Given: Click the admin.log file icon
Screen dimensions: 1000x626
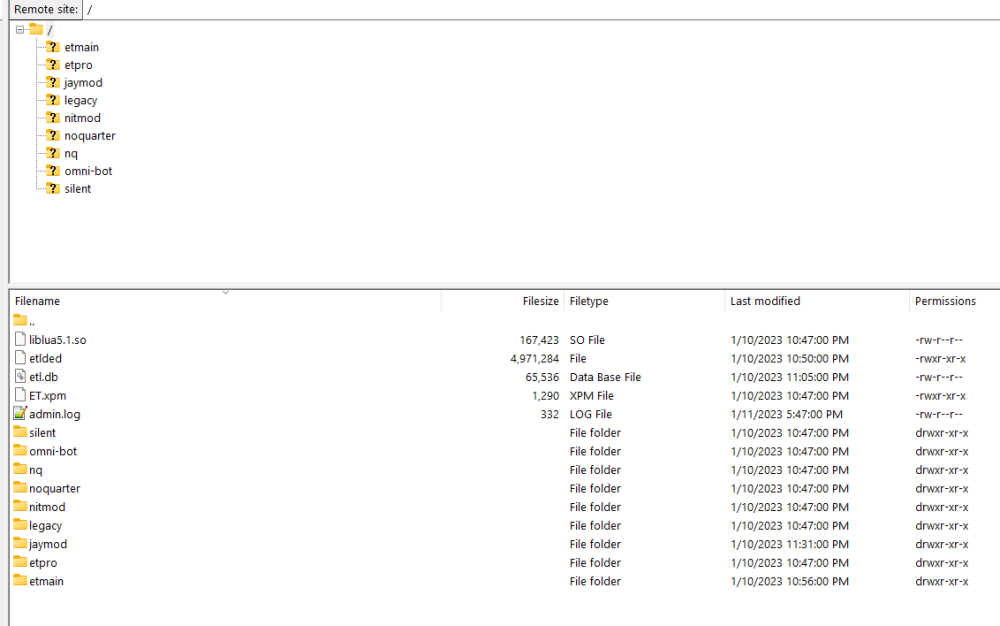Looking at the screenshot, I should pyautogui.click(x=21, y=414).
